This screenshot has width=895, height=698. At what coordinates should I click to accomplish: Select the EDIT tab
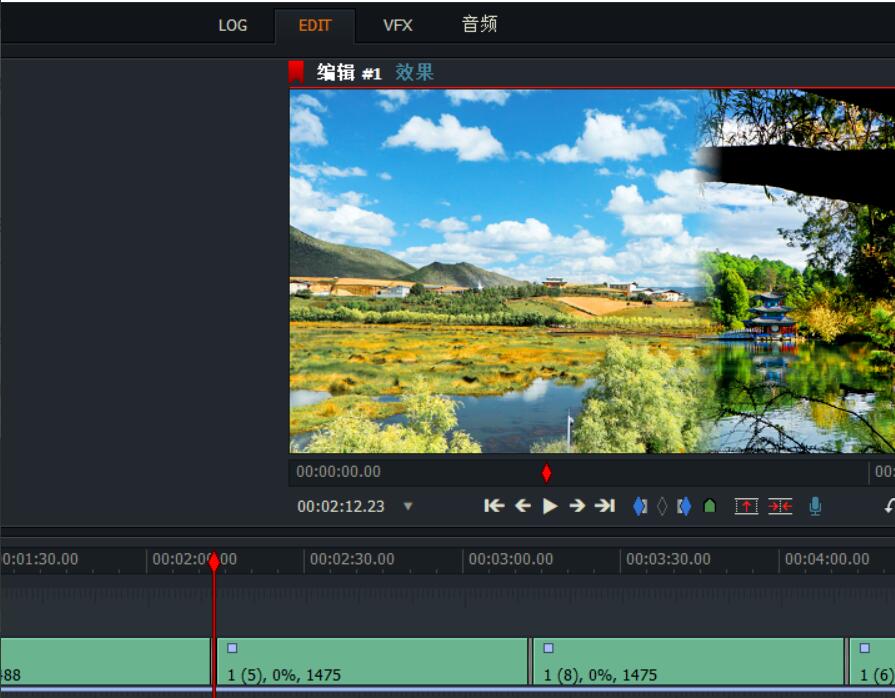coord(315,25)
